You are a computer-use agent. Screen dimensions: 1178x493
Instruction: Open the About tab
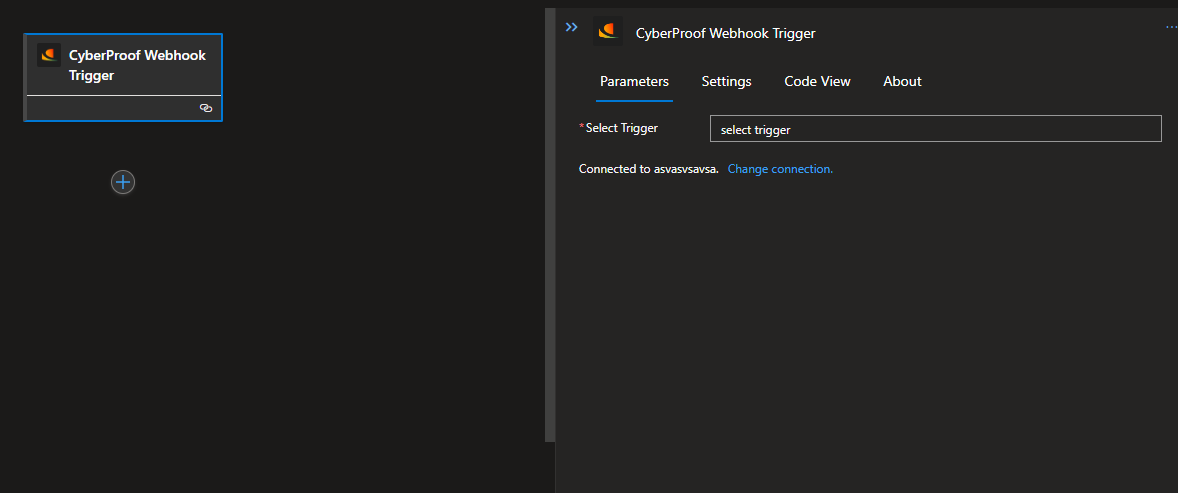click(x=902, y=81)
